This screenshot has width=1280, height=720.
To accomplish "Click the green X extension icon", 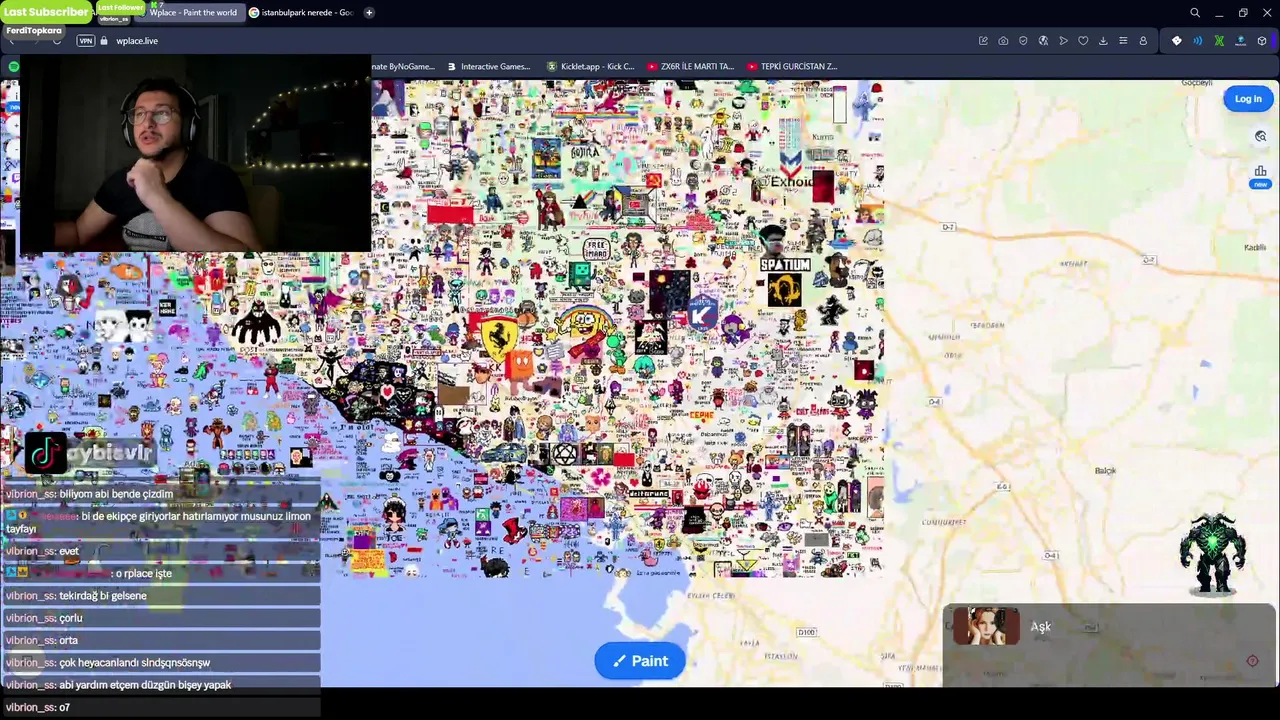I will 1219,41.
